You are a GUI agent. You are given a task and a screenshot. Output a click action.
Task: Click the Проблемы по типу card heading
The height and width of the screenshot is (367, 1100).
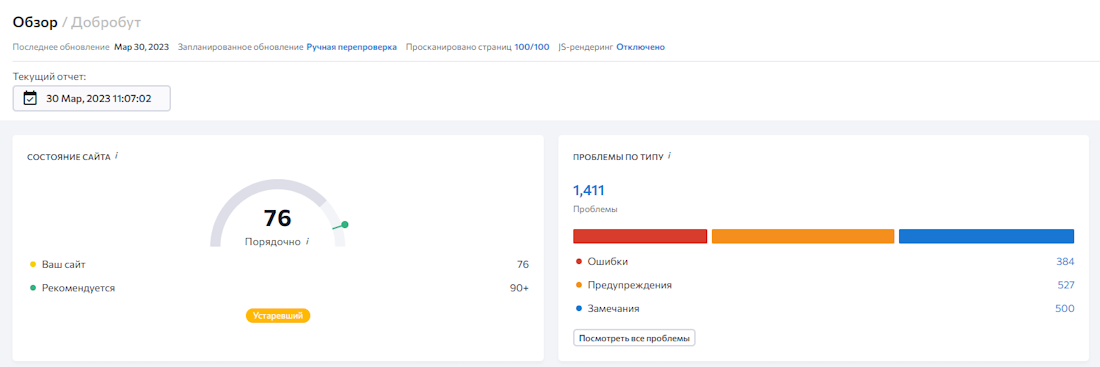[x=618, y=158]
